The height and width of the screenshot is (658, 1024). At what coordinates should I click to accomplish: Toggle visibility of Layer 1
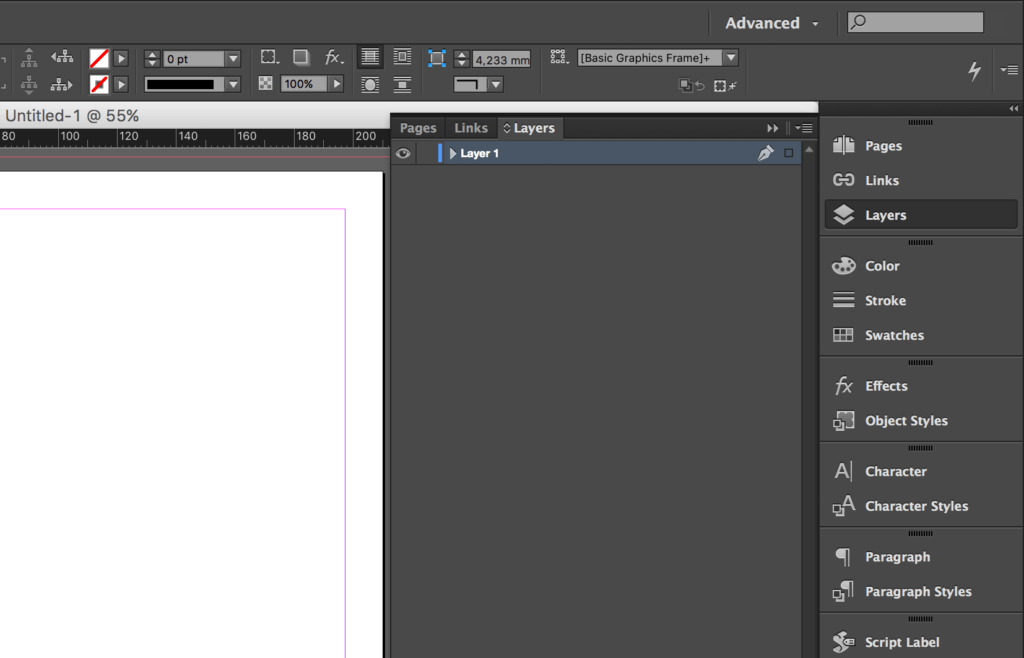(x=403, y=153)
